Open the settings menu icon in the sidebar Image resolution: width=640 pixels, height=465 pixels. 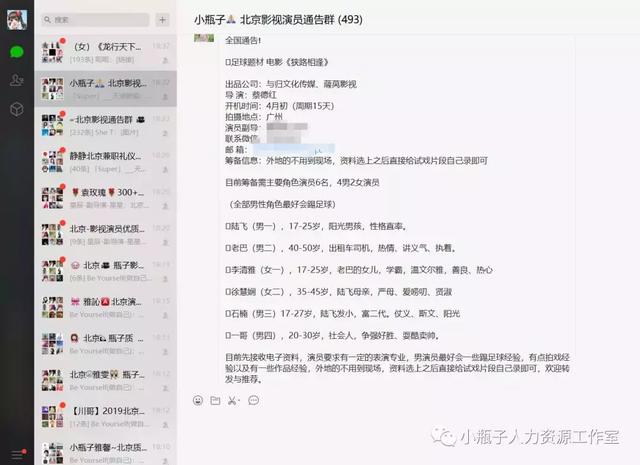pyautogui.click(x=17, y=454)
